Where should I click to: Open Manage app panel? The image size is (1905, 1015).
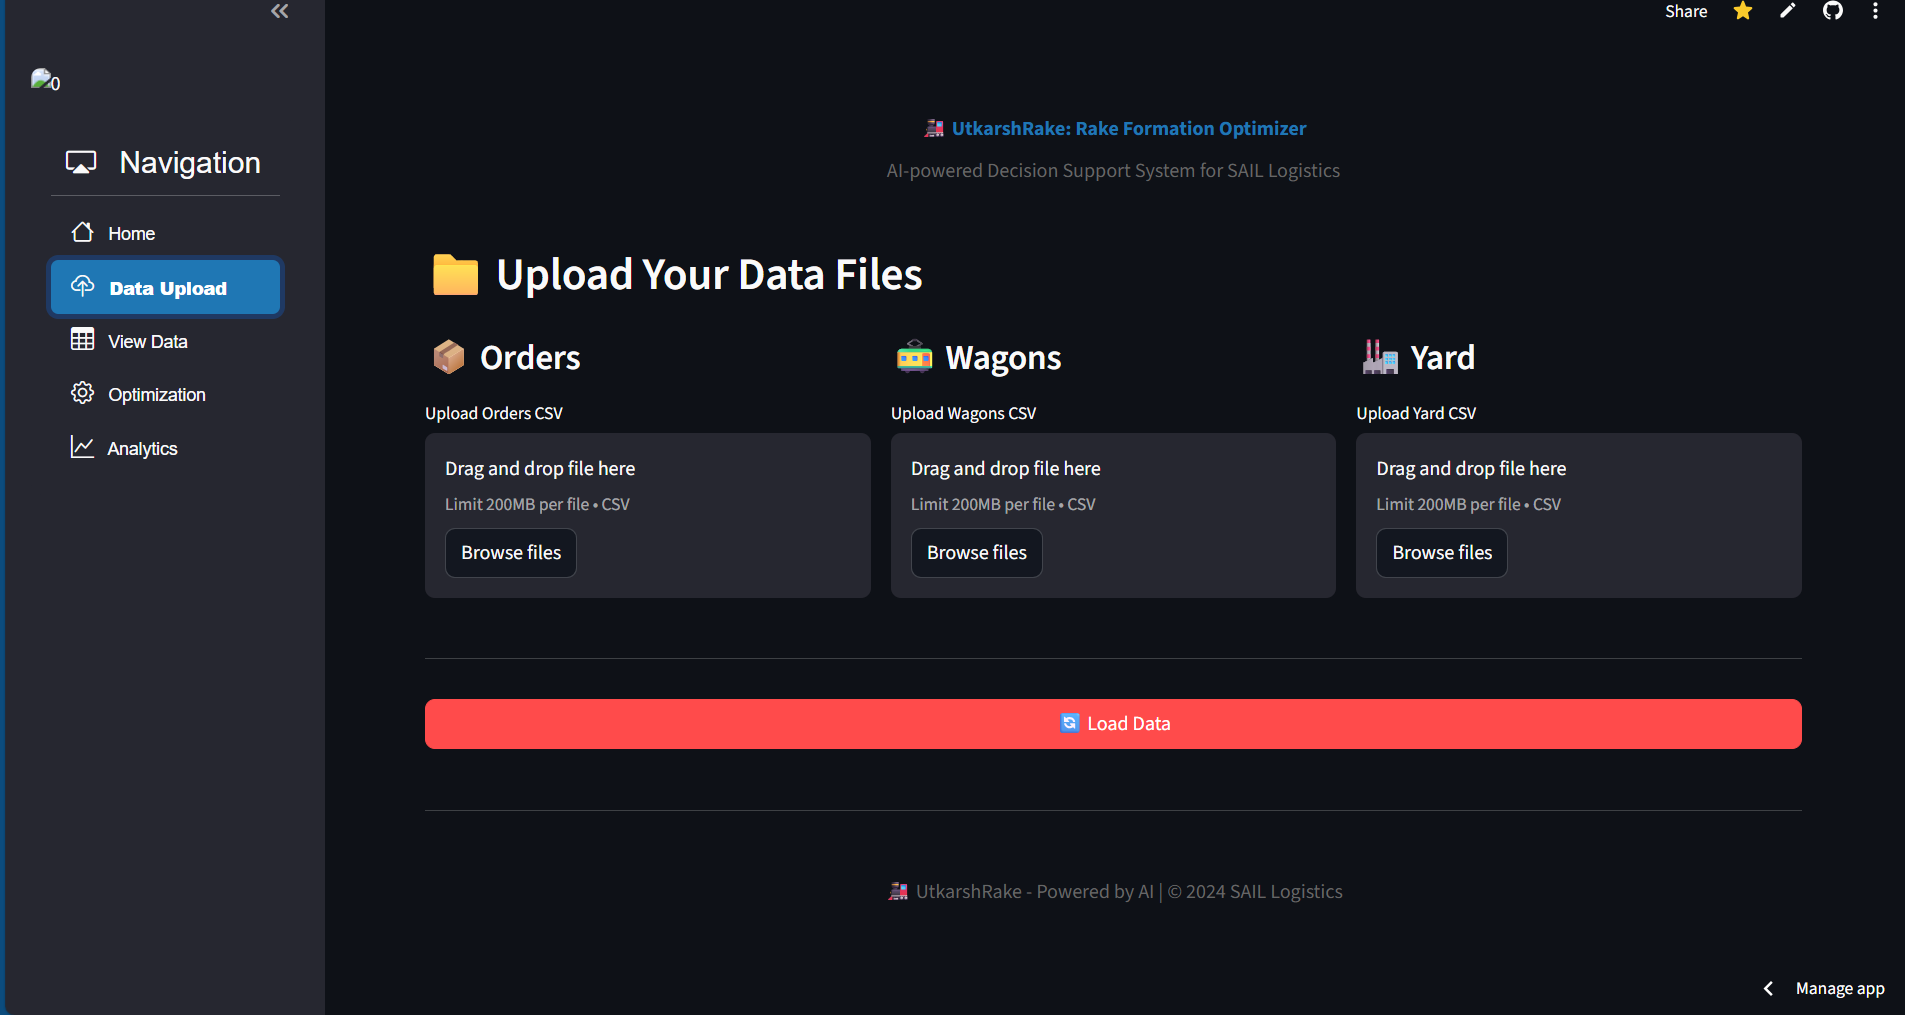(x=1840, y=988)
